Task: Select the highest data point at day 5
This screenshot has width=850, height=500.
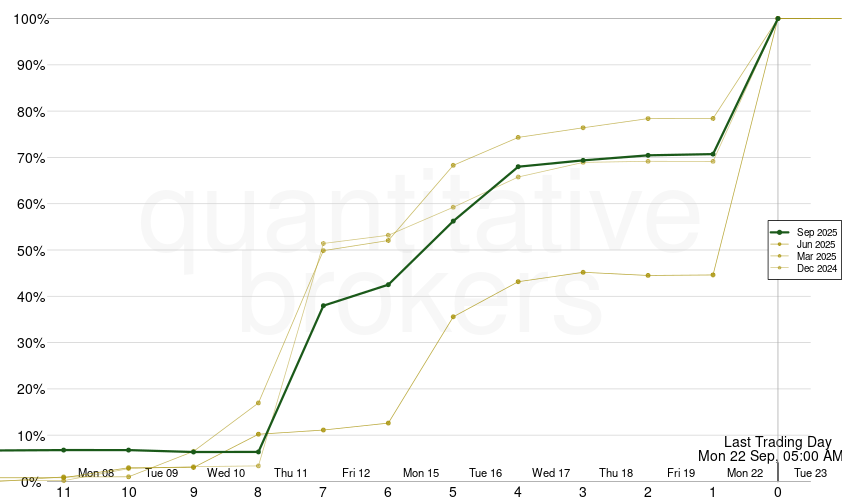Action: pos(453,165)
